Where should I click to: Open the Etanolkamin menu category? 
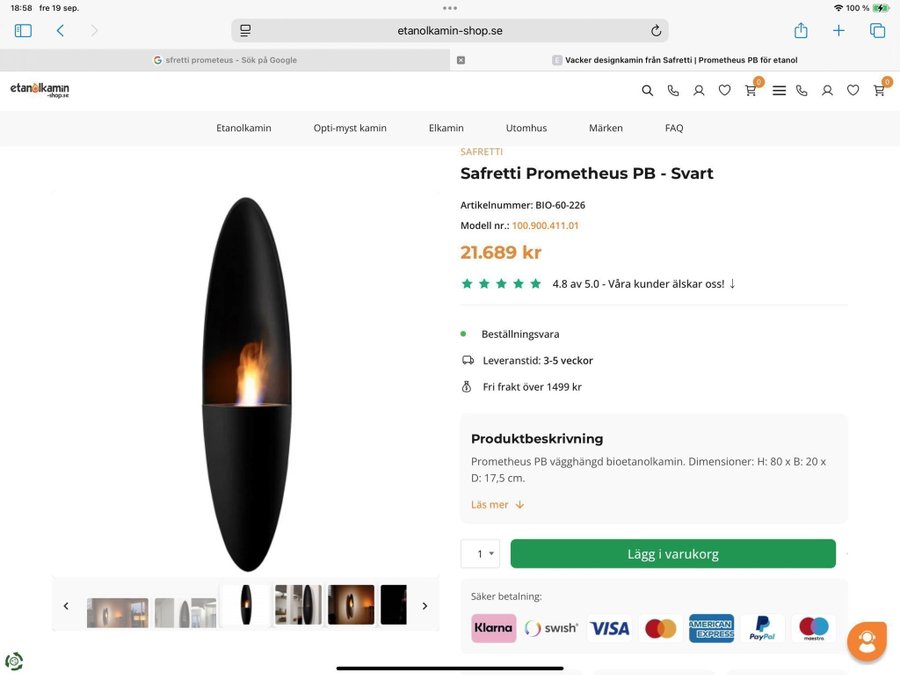[243, 128]
